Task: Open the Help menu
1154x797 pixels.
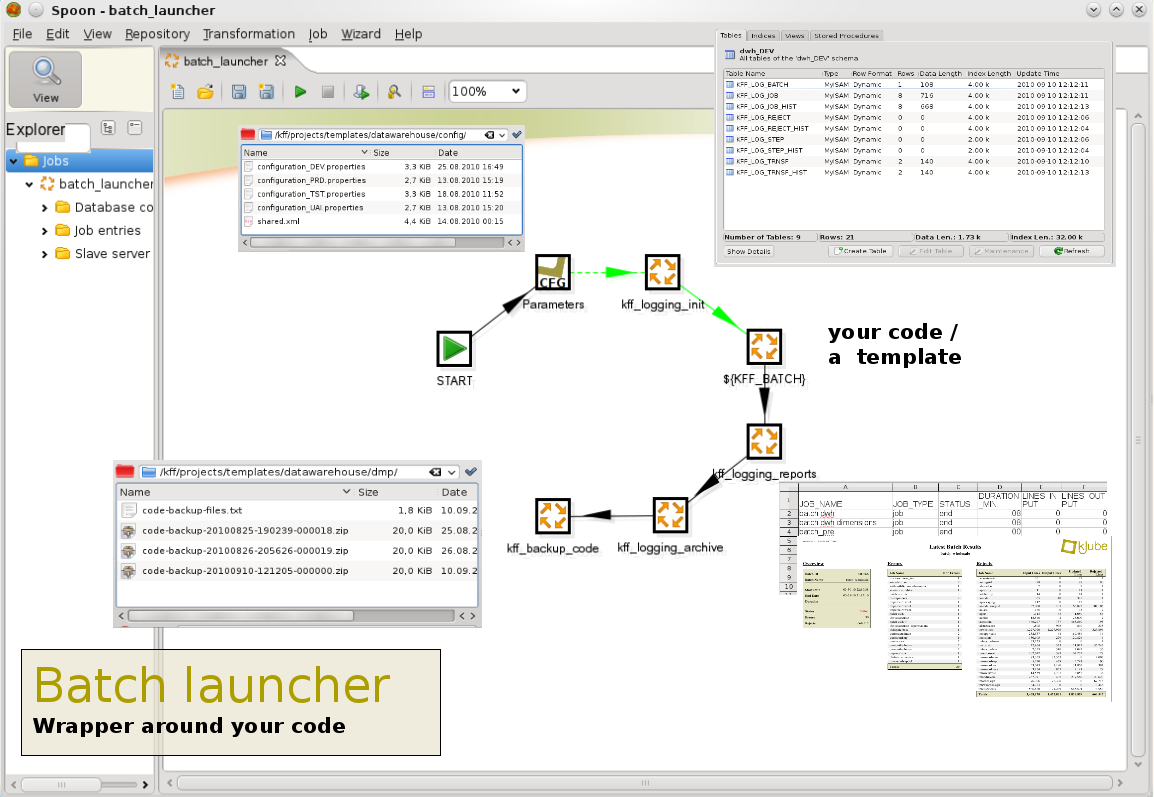Action: tap(408, 34)
